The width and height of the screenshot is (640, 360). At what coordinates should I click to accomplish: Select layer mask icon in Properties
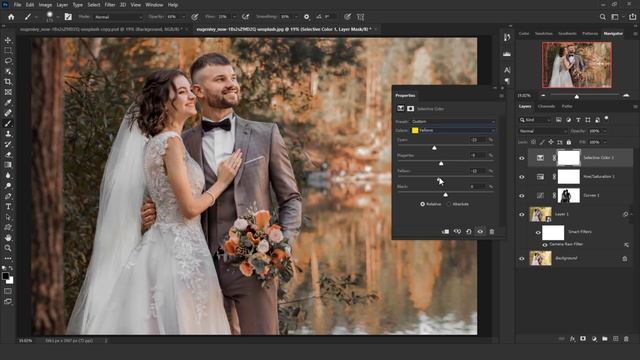[410, 109]
